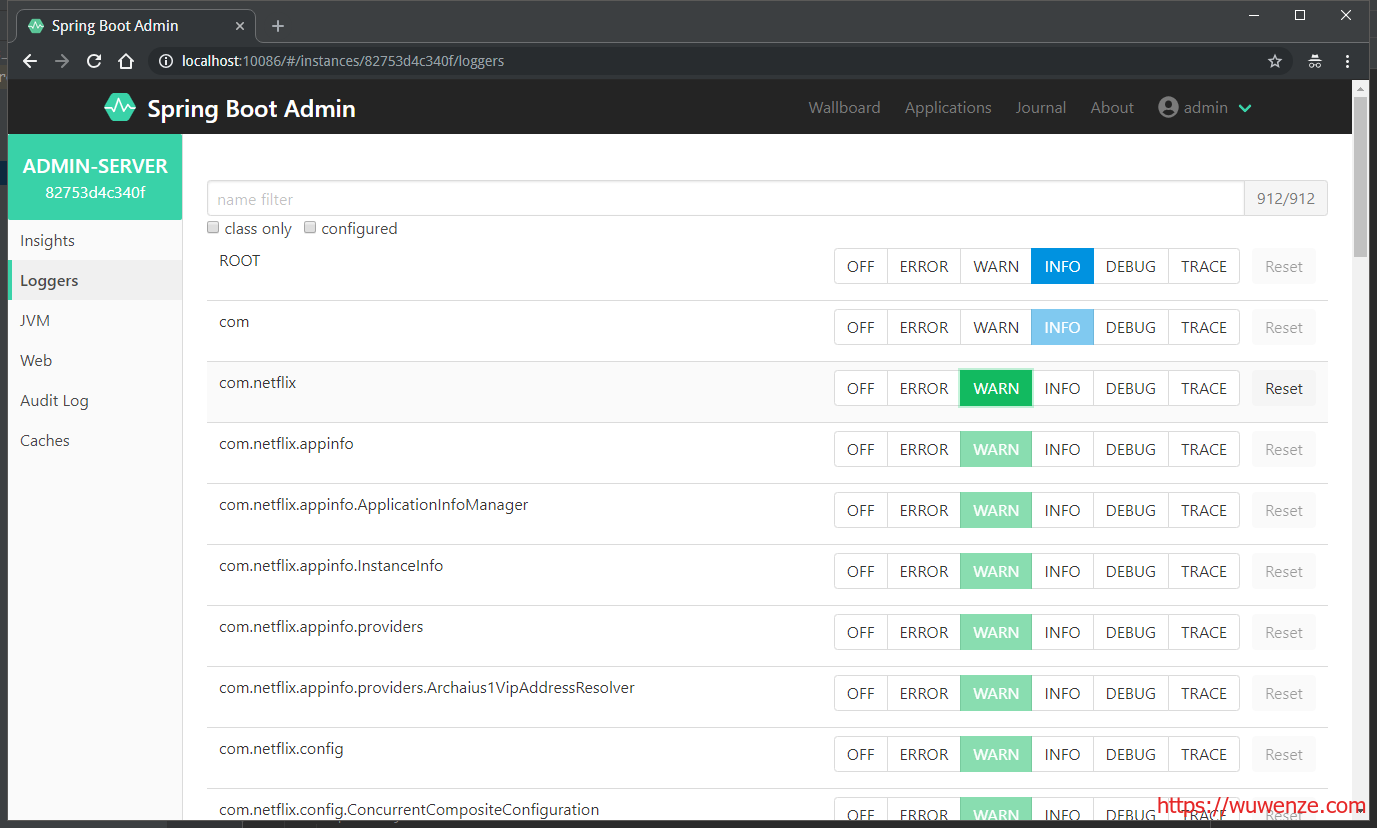Click the com.netflix.appinfo.ApplicationInfoManager logger name
Viewport: 1377px width, 828px height.
pos(374,504)
